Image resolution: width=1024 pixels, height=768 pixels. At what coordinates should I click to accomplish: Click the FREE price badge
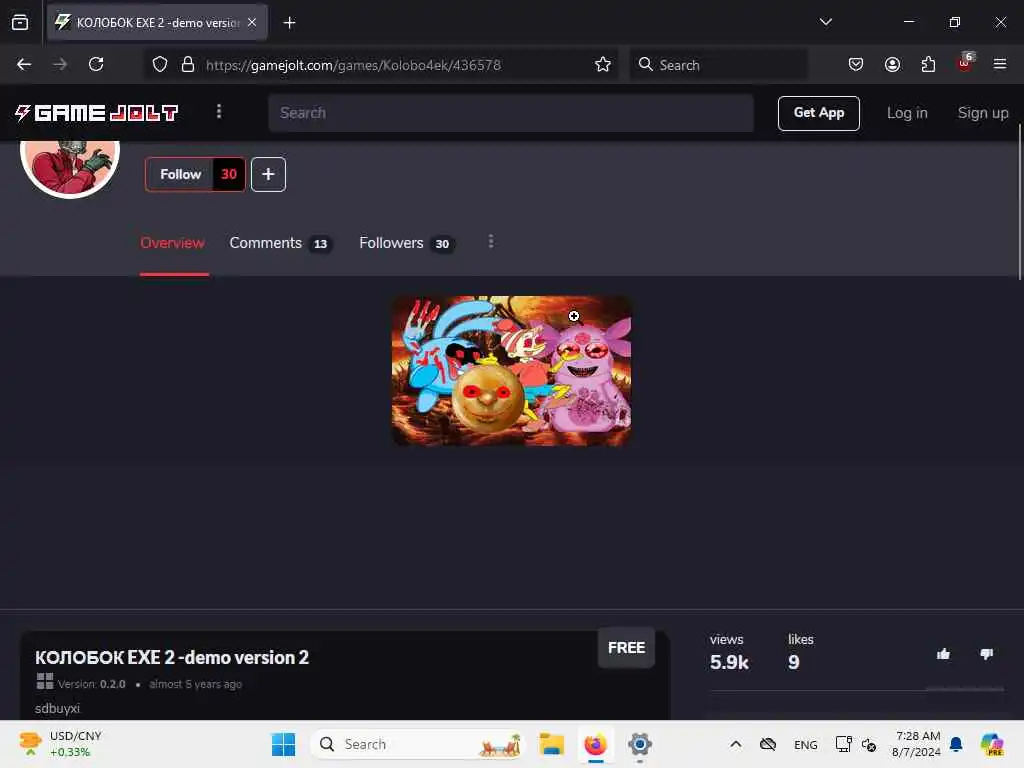pos(626,648)
